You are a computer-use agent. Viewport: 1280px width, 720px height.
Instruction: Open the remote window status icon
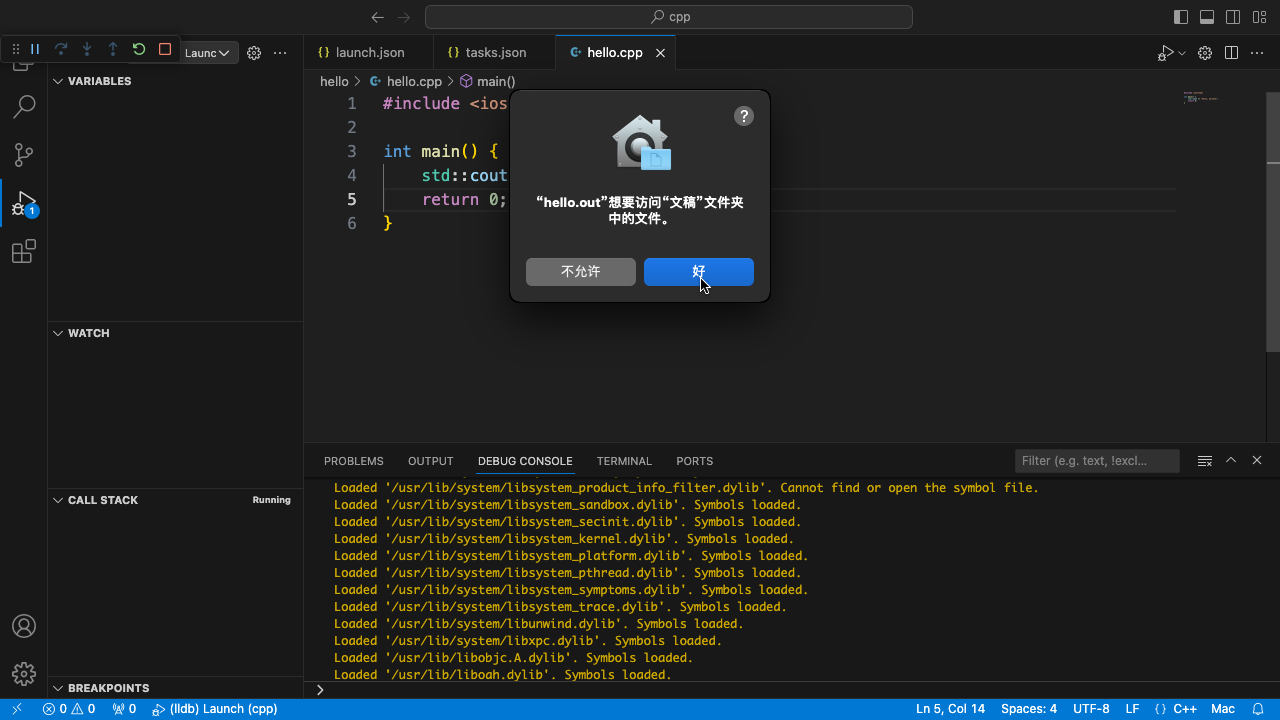point(16,709)
